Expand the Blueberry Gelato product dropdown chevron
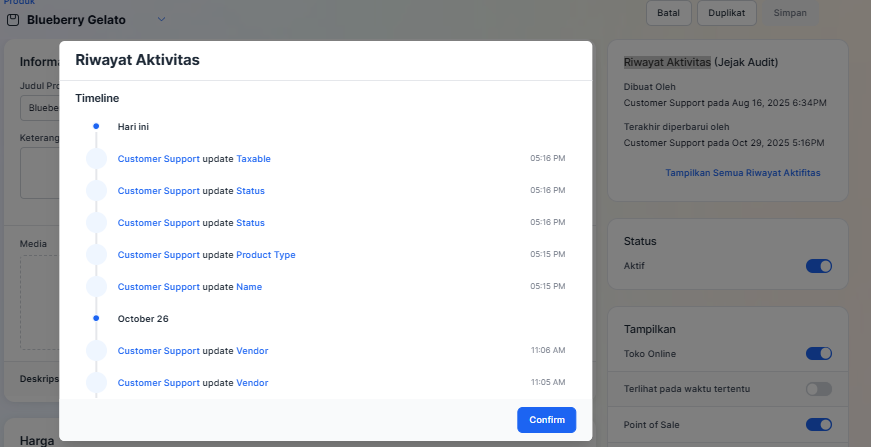 click(162, 20)
